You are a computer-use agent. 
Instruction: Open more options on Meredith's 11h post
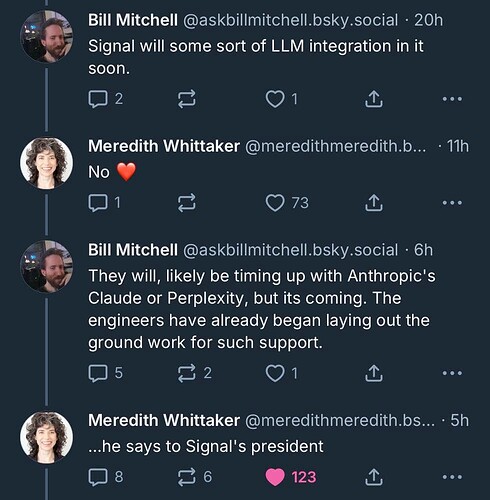[452, 203]
